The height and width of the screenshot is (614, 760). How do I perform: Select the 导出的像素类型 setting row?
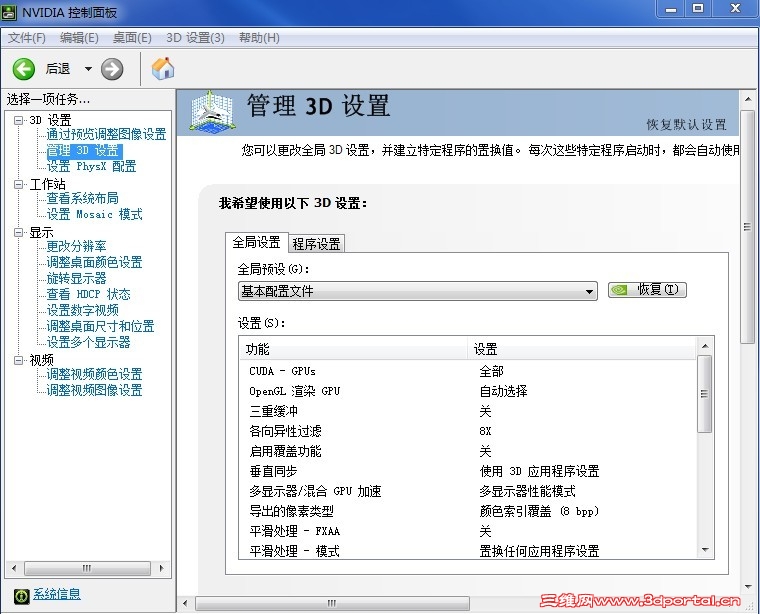[x=468, y=511]
